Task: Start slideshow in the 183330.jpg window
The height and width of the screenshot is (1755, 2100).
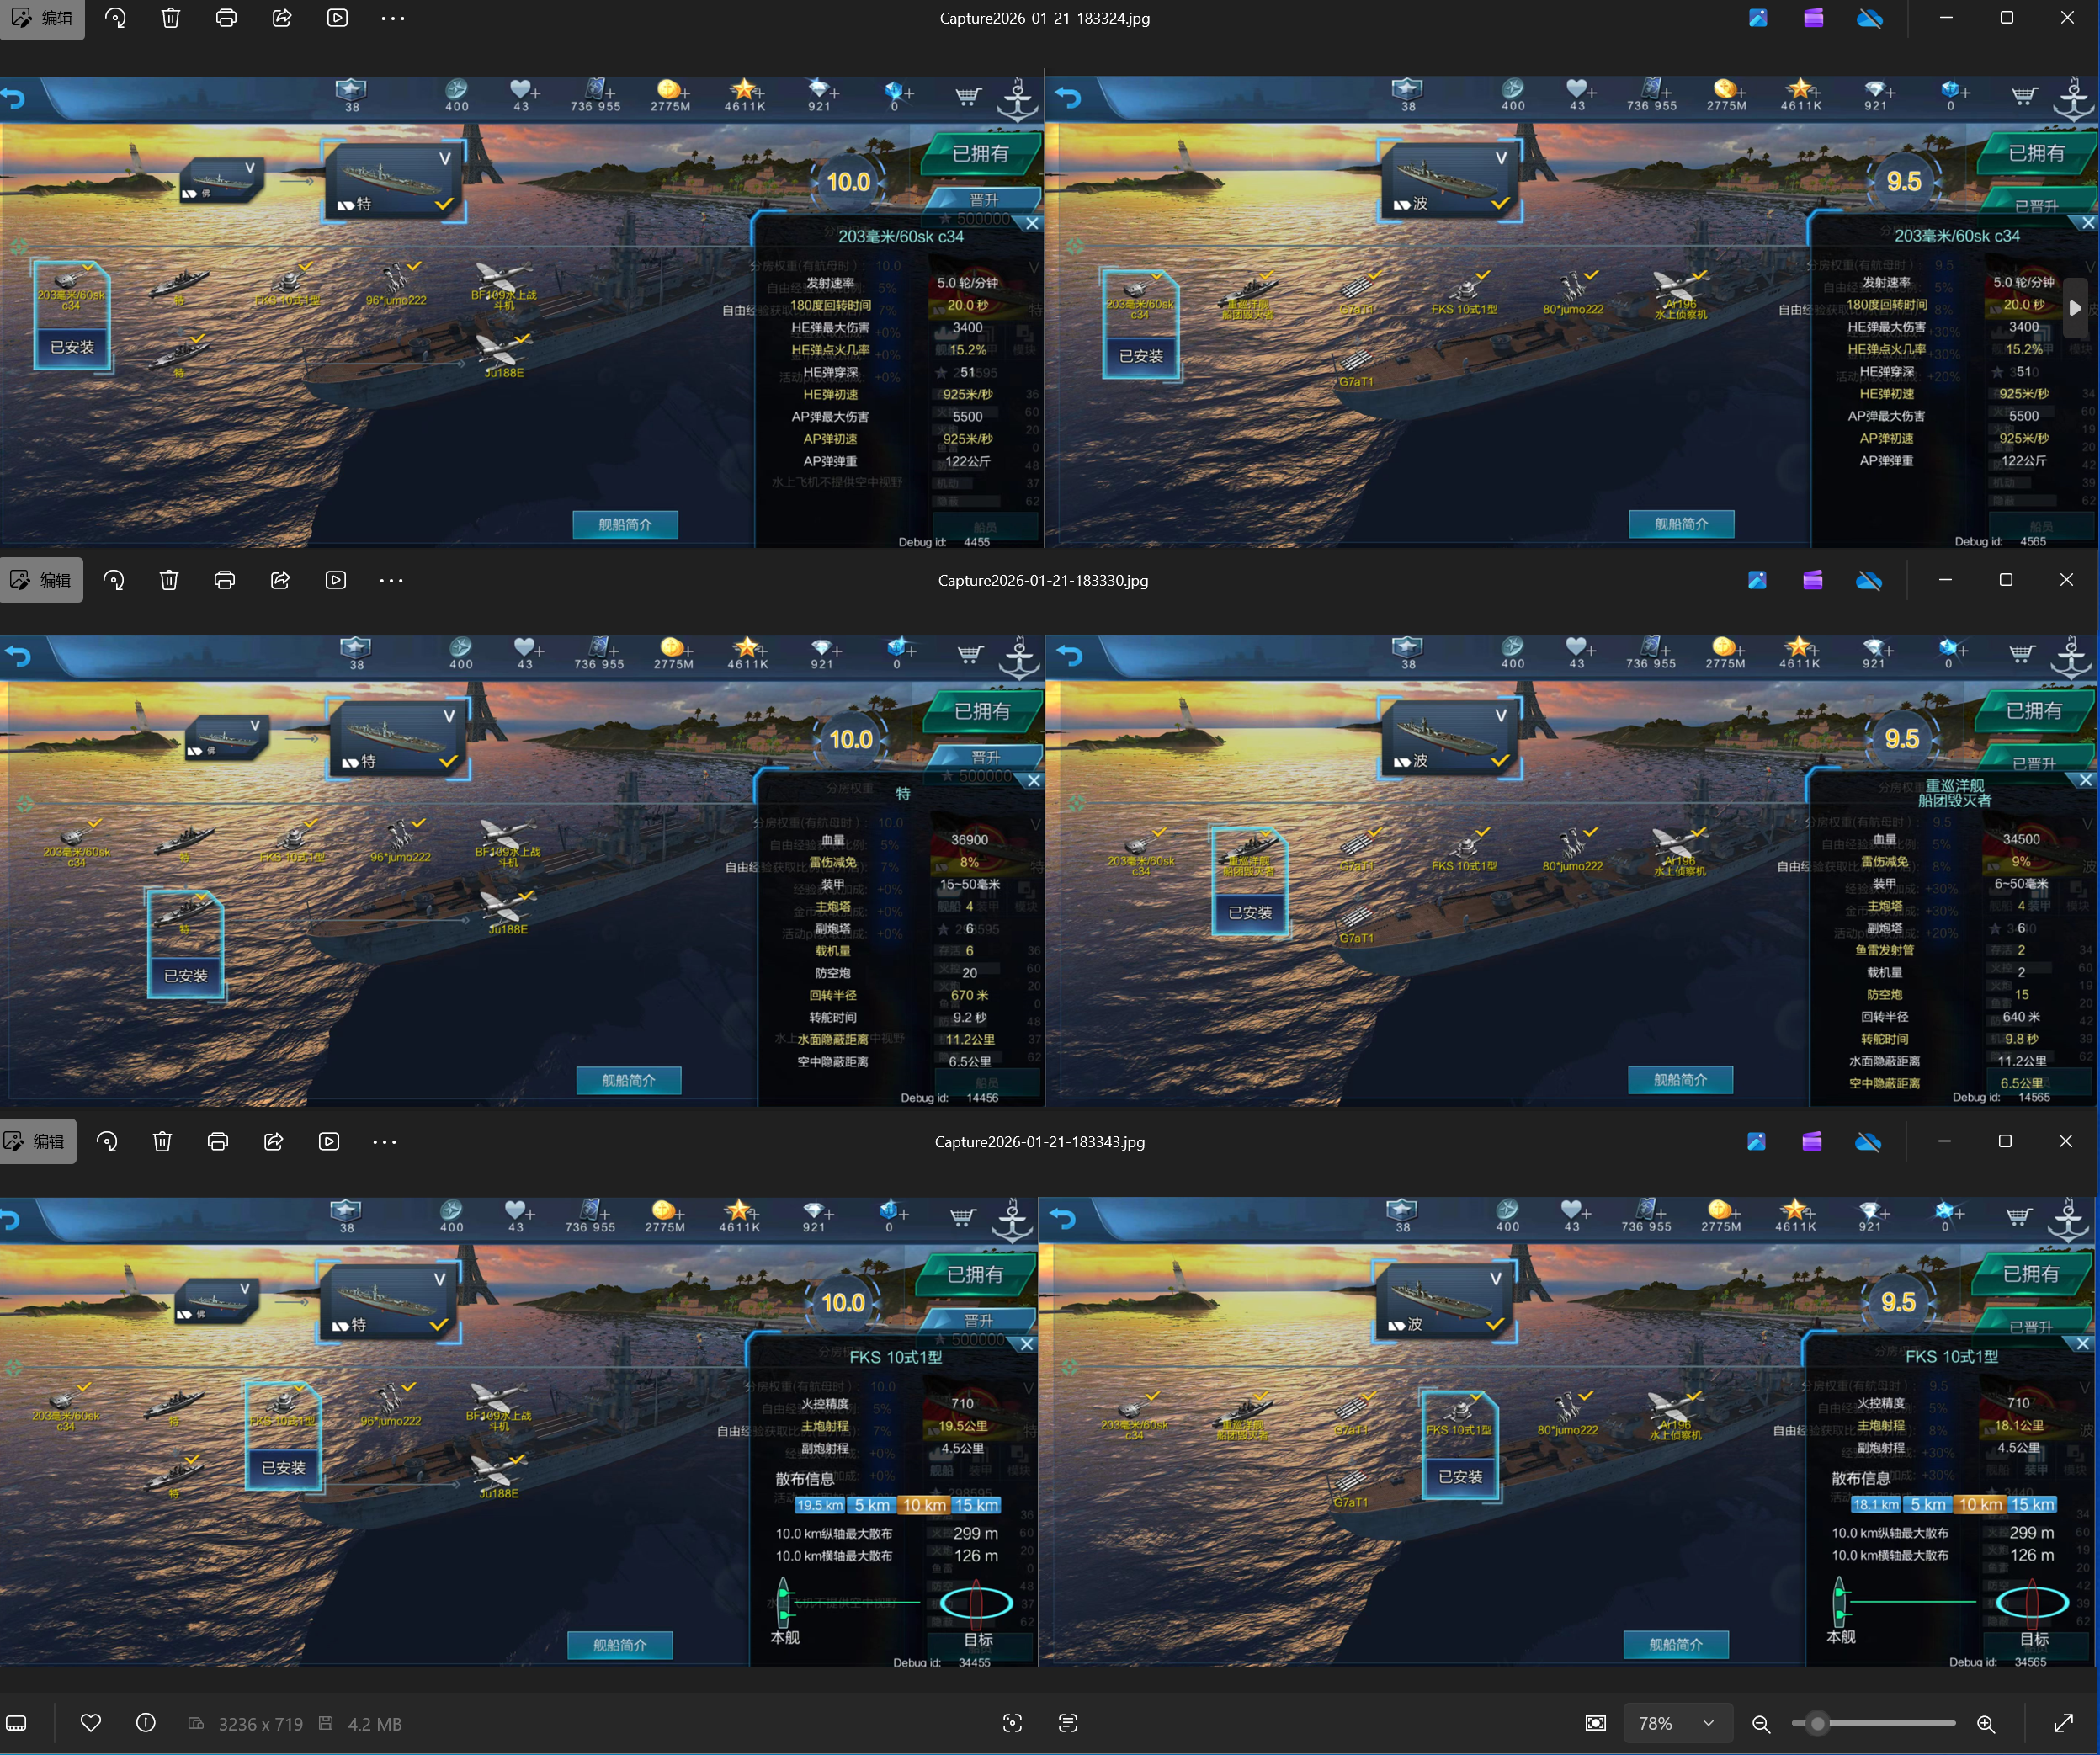Action: [336, 580]
